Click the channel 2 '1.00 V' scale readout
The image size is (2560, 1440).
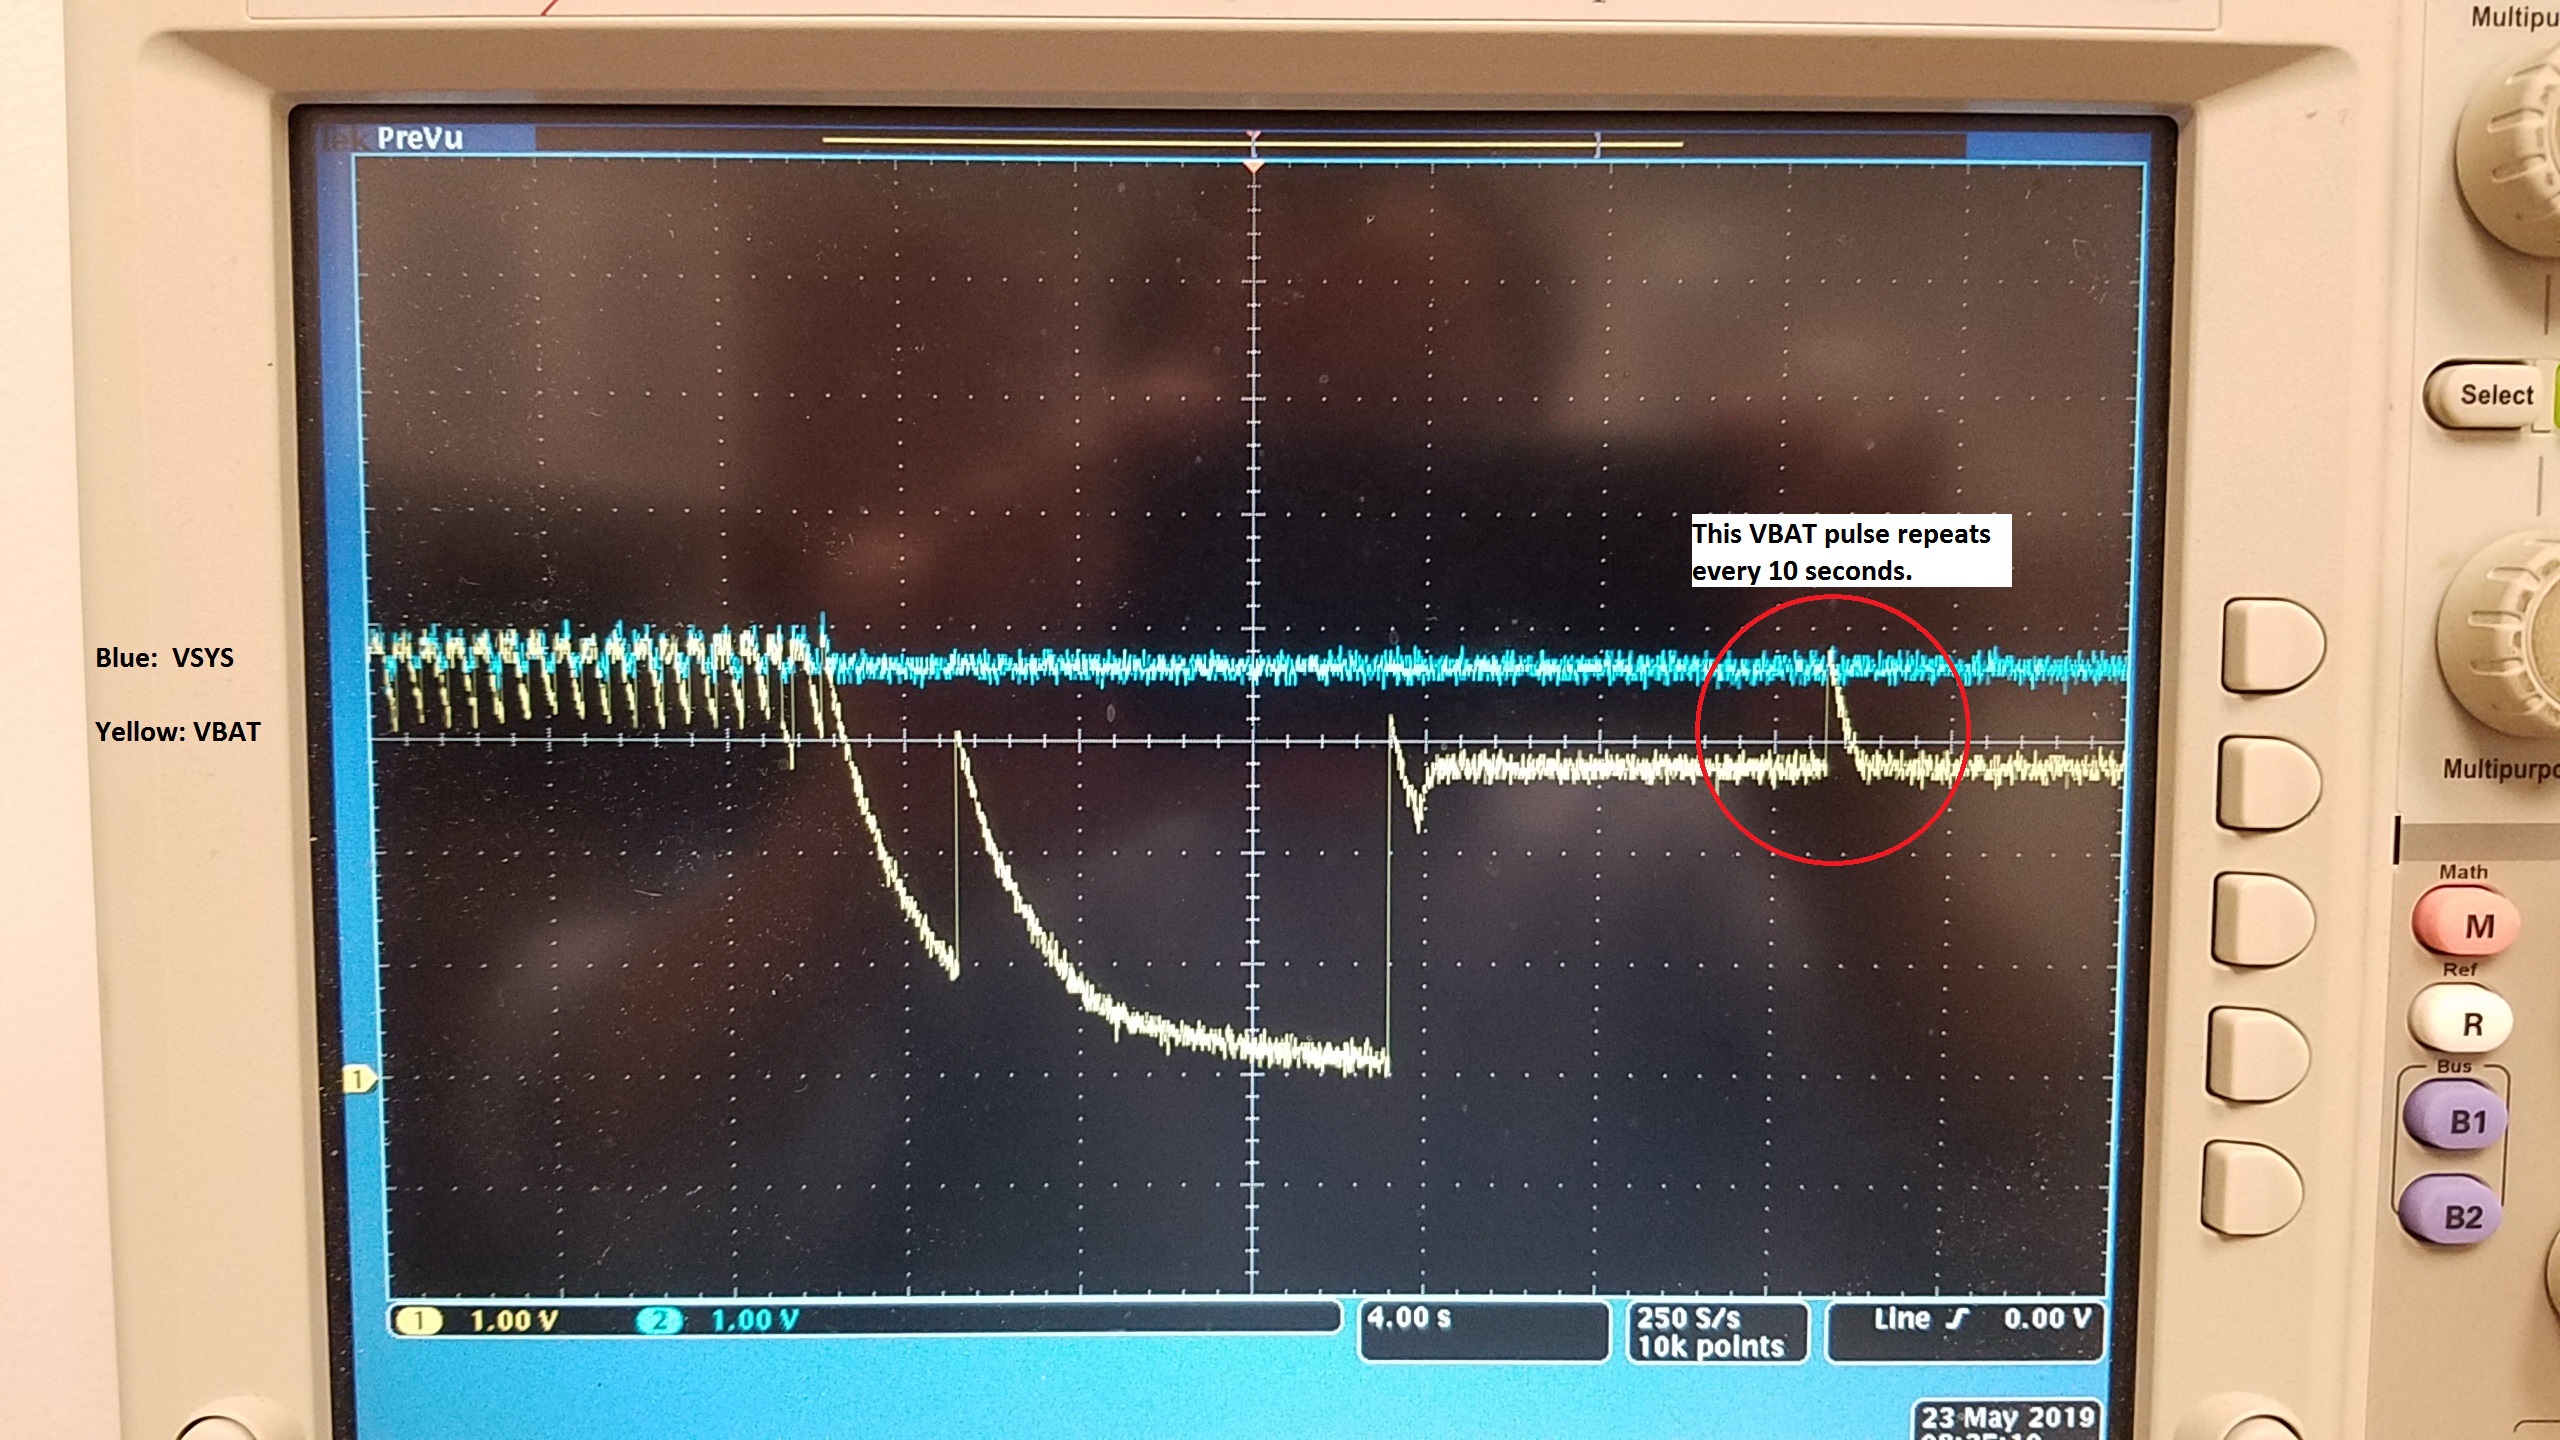point(755,1321)
